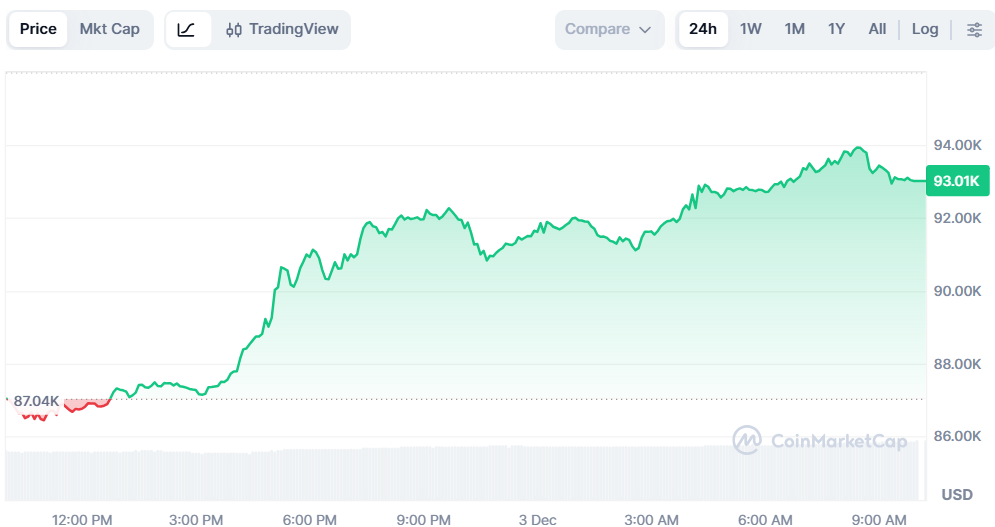Viewport: 995px width, 527px height.
Task: Switch to the line chart view icon
Action: coord(187,30)
